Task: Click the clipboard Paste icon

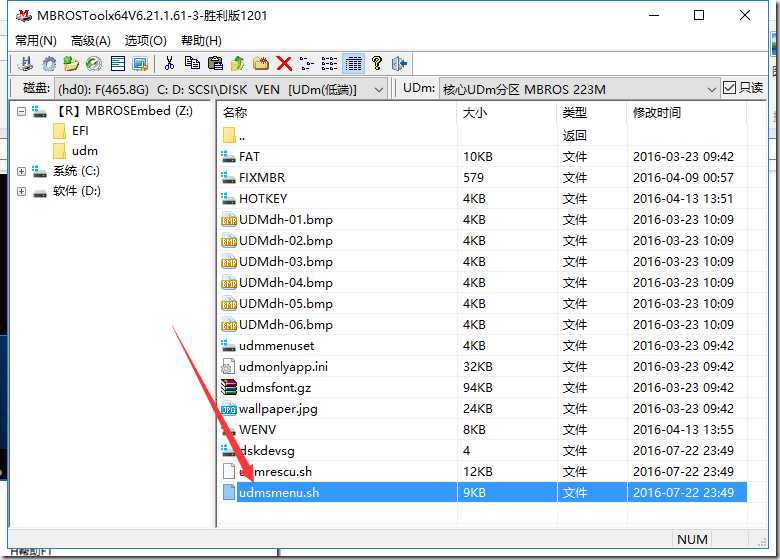Action: pyautogui.click(x=215, y=63)
